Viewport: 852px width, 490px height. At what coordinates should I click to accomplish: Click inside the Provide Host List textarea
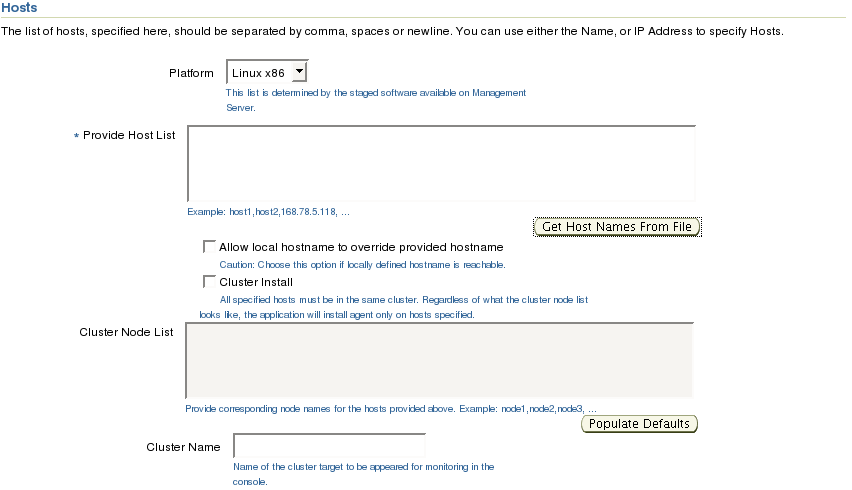pos(441,164)
